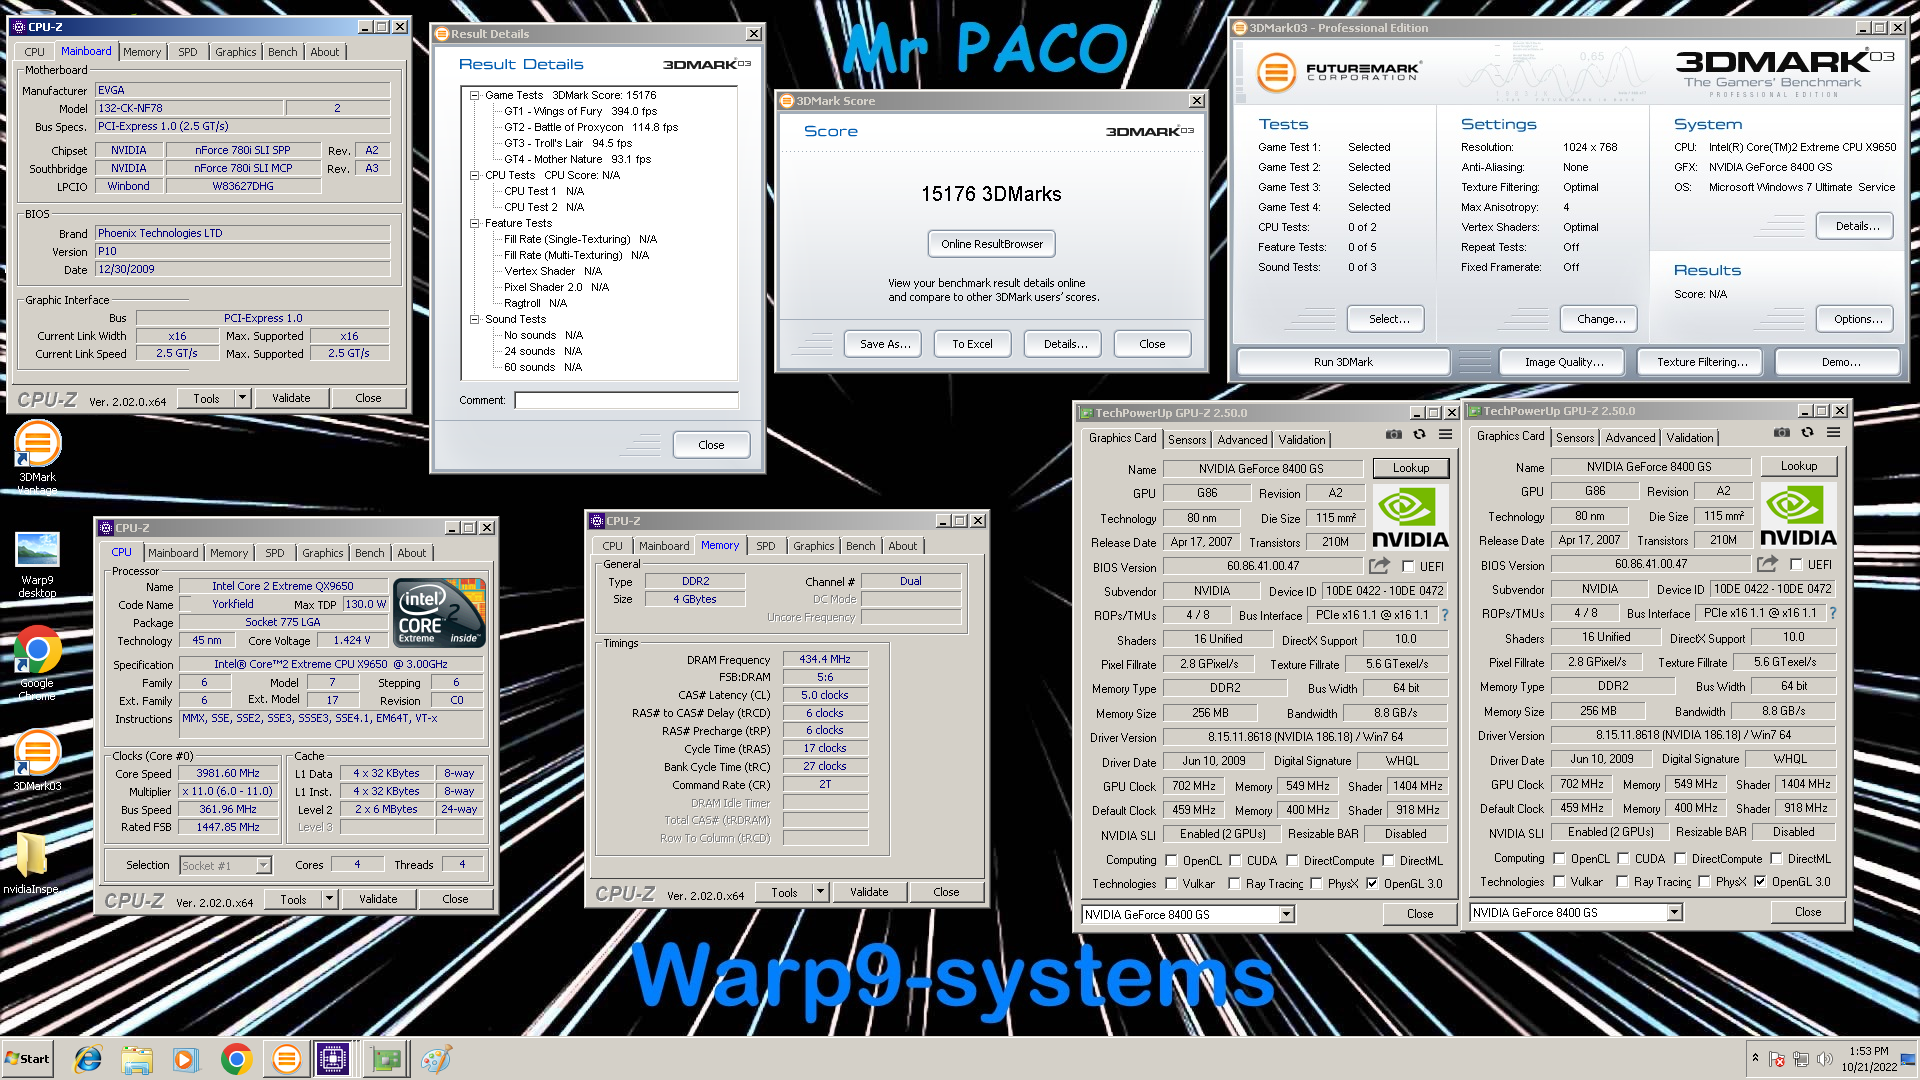
Task: Select the Warp9 desktop image icon
Action: click(38, 563)
